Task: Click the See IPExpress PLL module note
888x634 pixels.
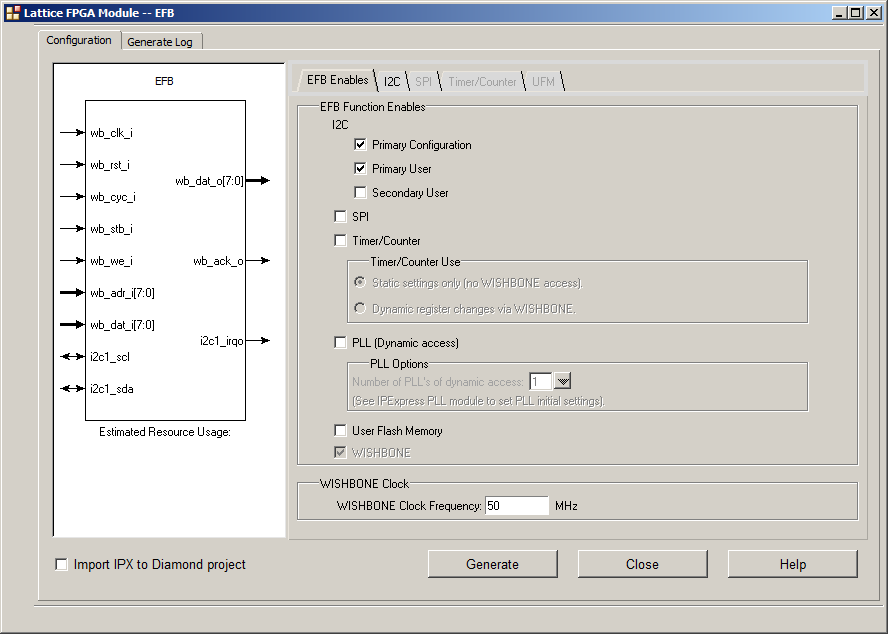Action: pos(479,401)
